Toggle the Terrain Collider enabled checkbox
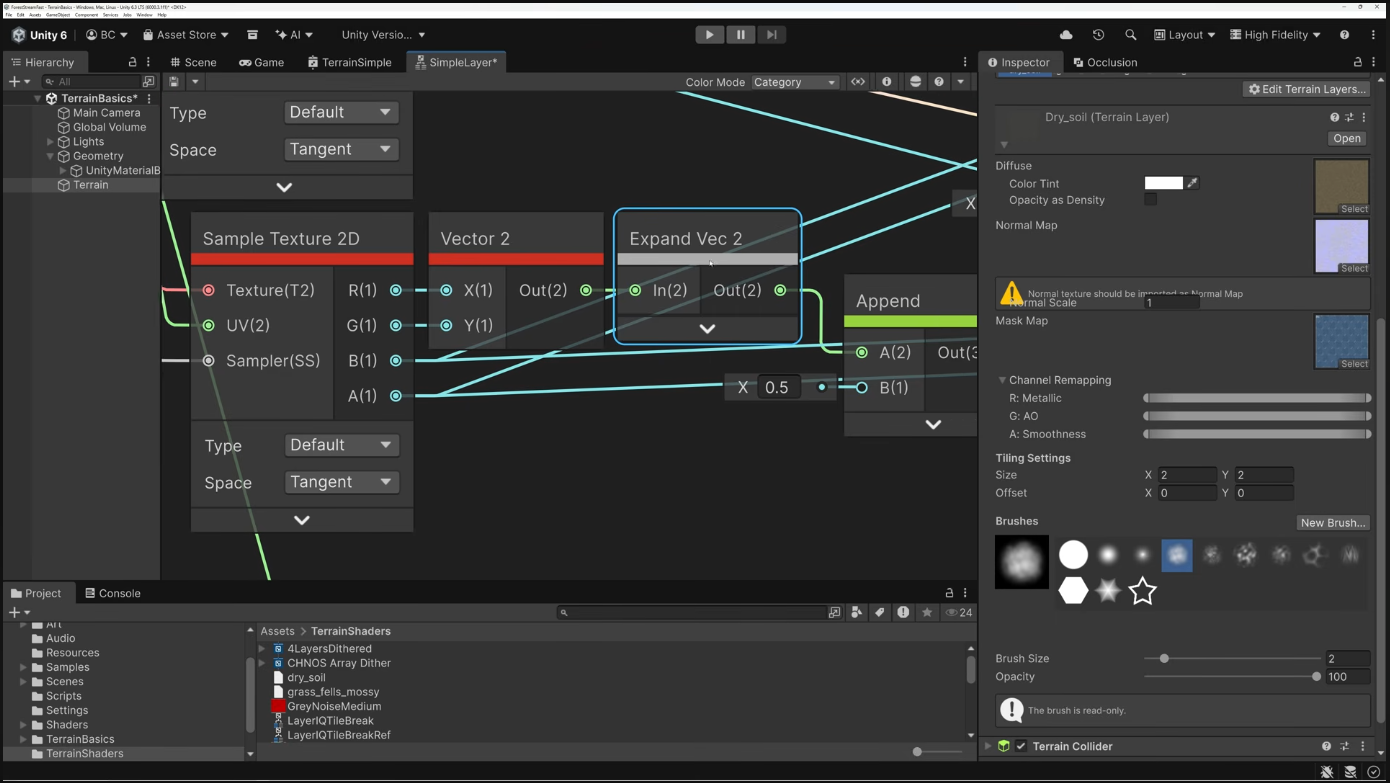The width and height of the screenshot is (1390, 783). [x=1021, y=746]
